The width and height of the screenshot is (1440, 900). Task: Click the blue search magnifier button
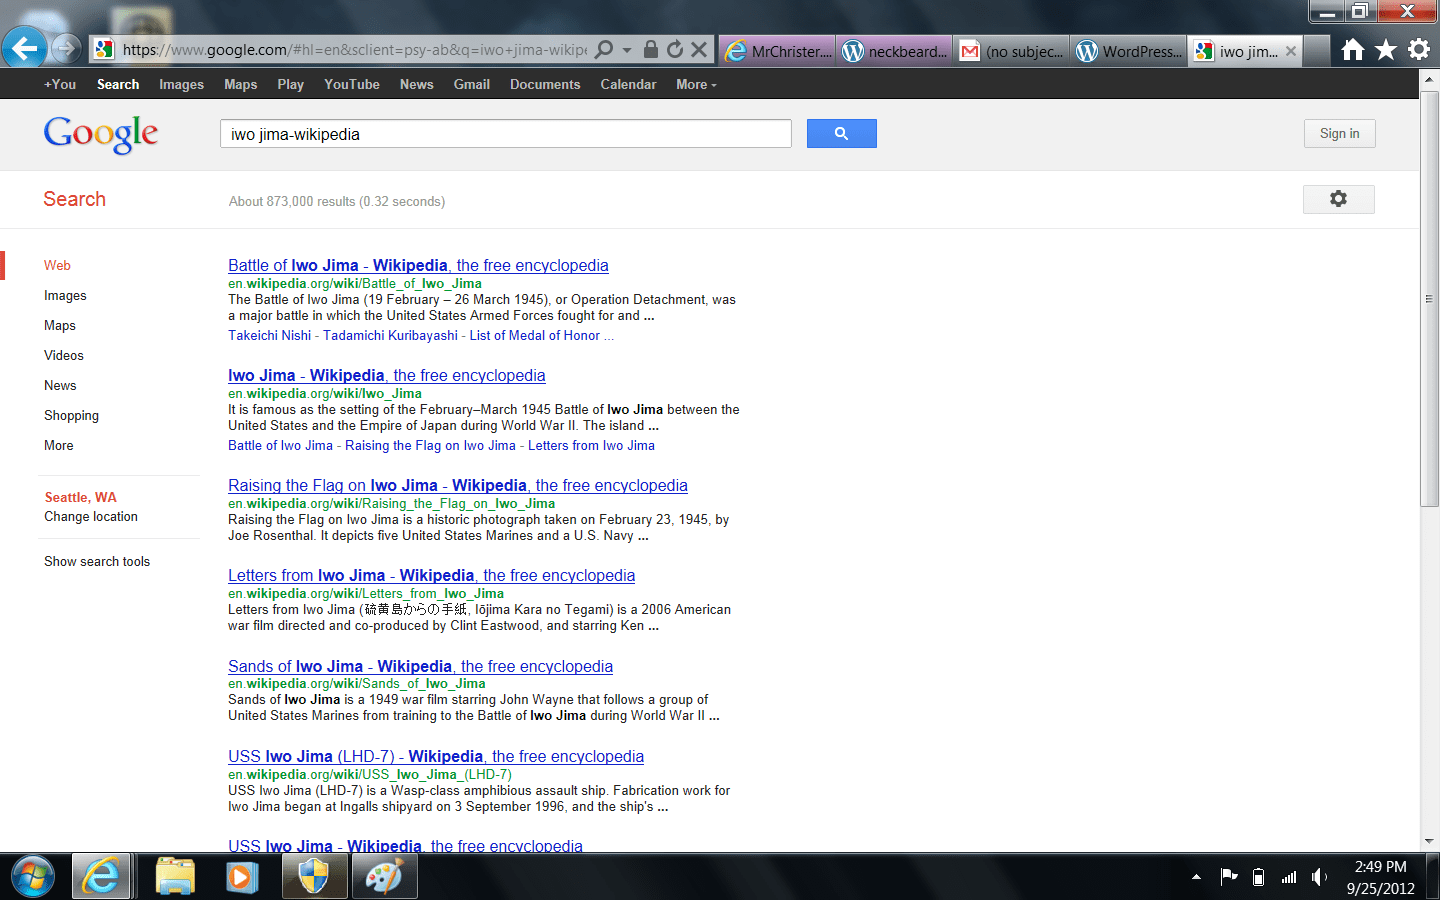click(x=841, y=134)
